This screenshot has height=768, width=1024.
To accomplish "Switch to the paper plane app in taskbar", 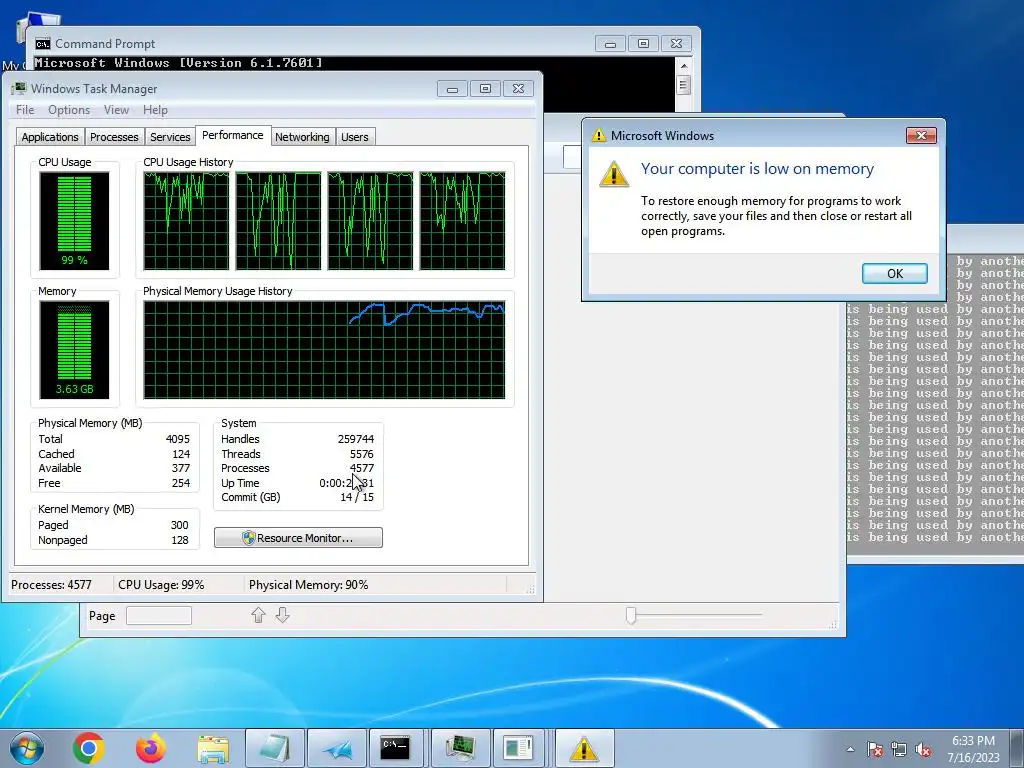I will [x=337, y=748].
